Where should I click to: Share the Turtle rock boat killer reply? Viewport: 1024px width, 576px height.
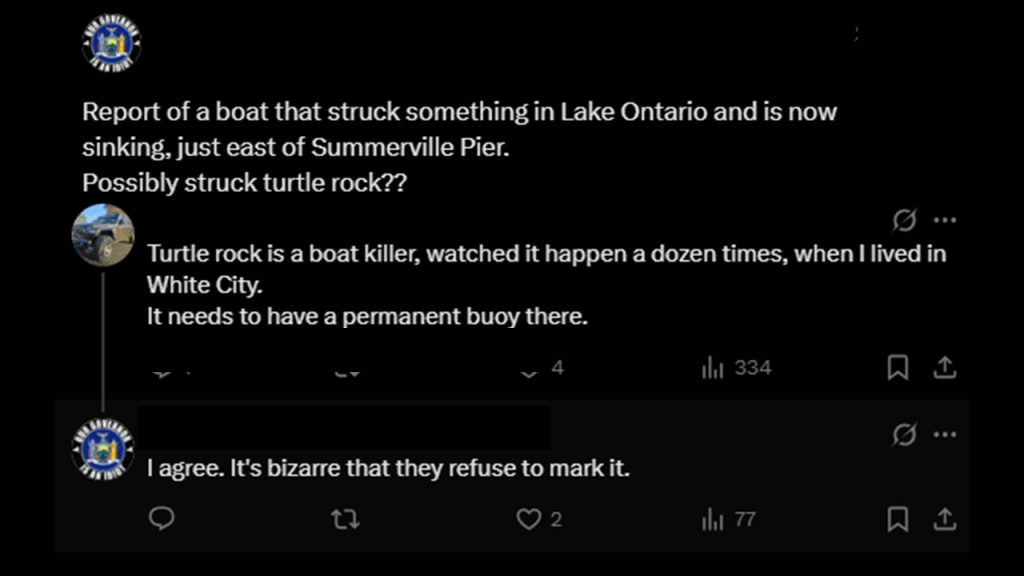click(944, 368)
